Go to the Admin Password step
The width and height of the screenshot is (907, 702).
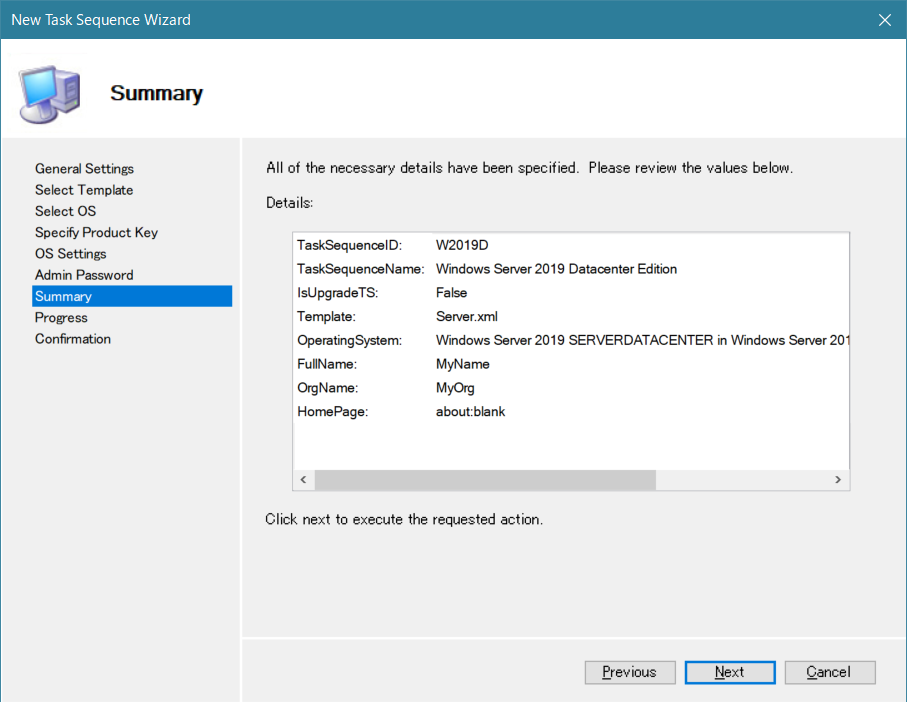[84, 275]
